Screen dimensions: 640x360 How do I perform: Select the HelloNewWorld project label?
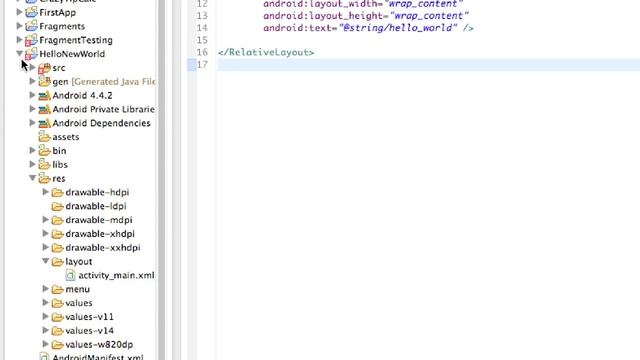coord(72,54)
